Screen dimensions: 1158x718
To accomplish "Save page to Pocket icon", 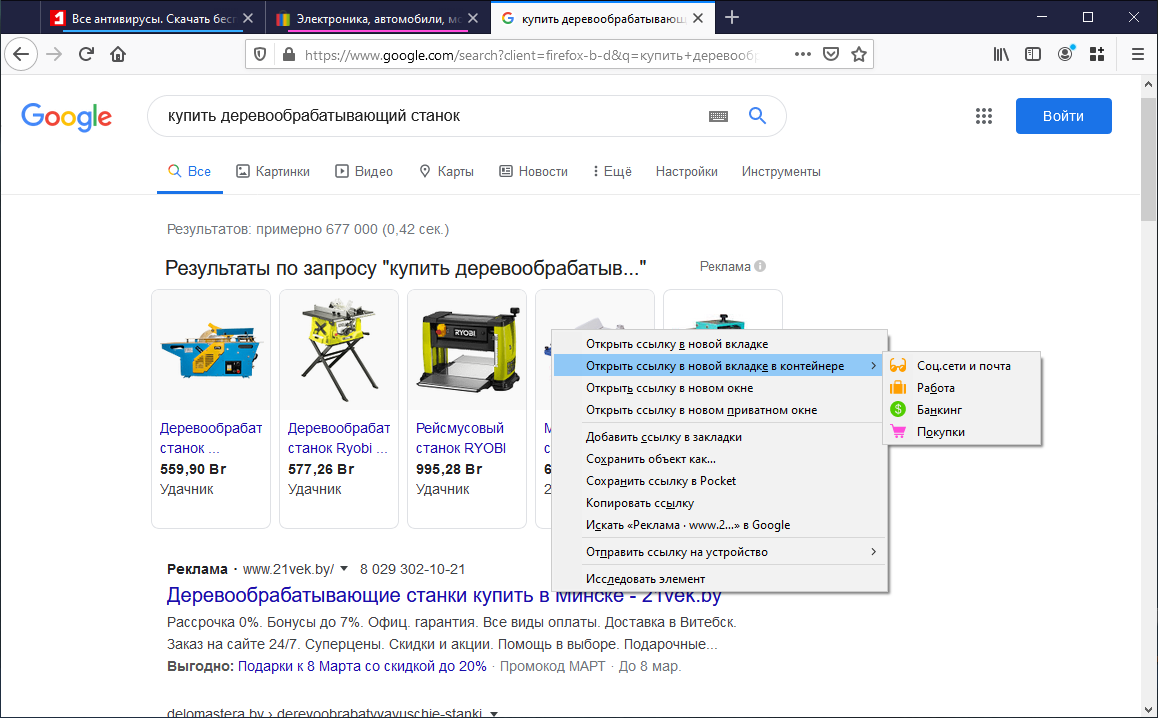I will tap(831, 54).
